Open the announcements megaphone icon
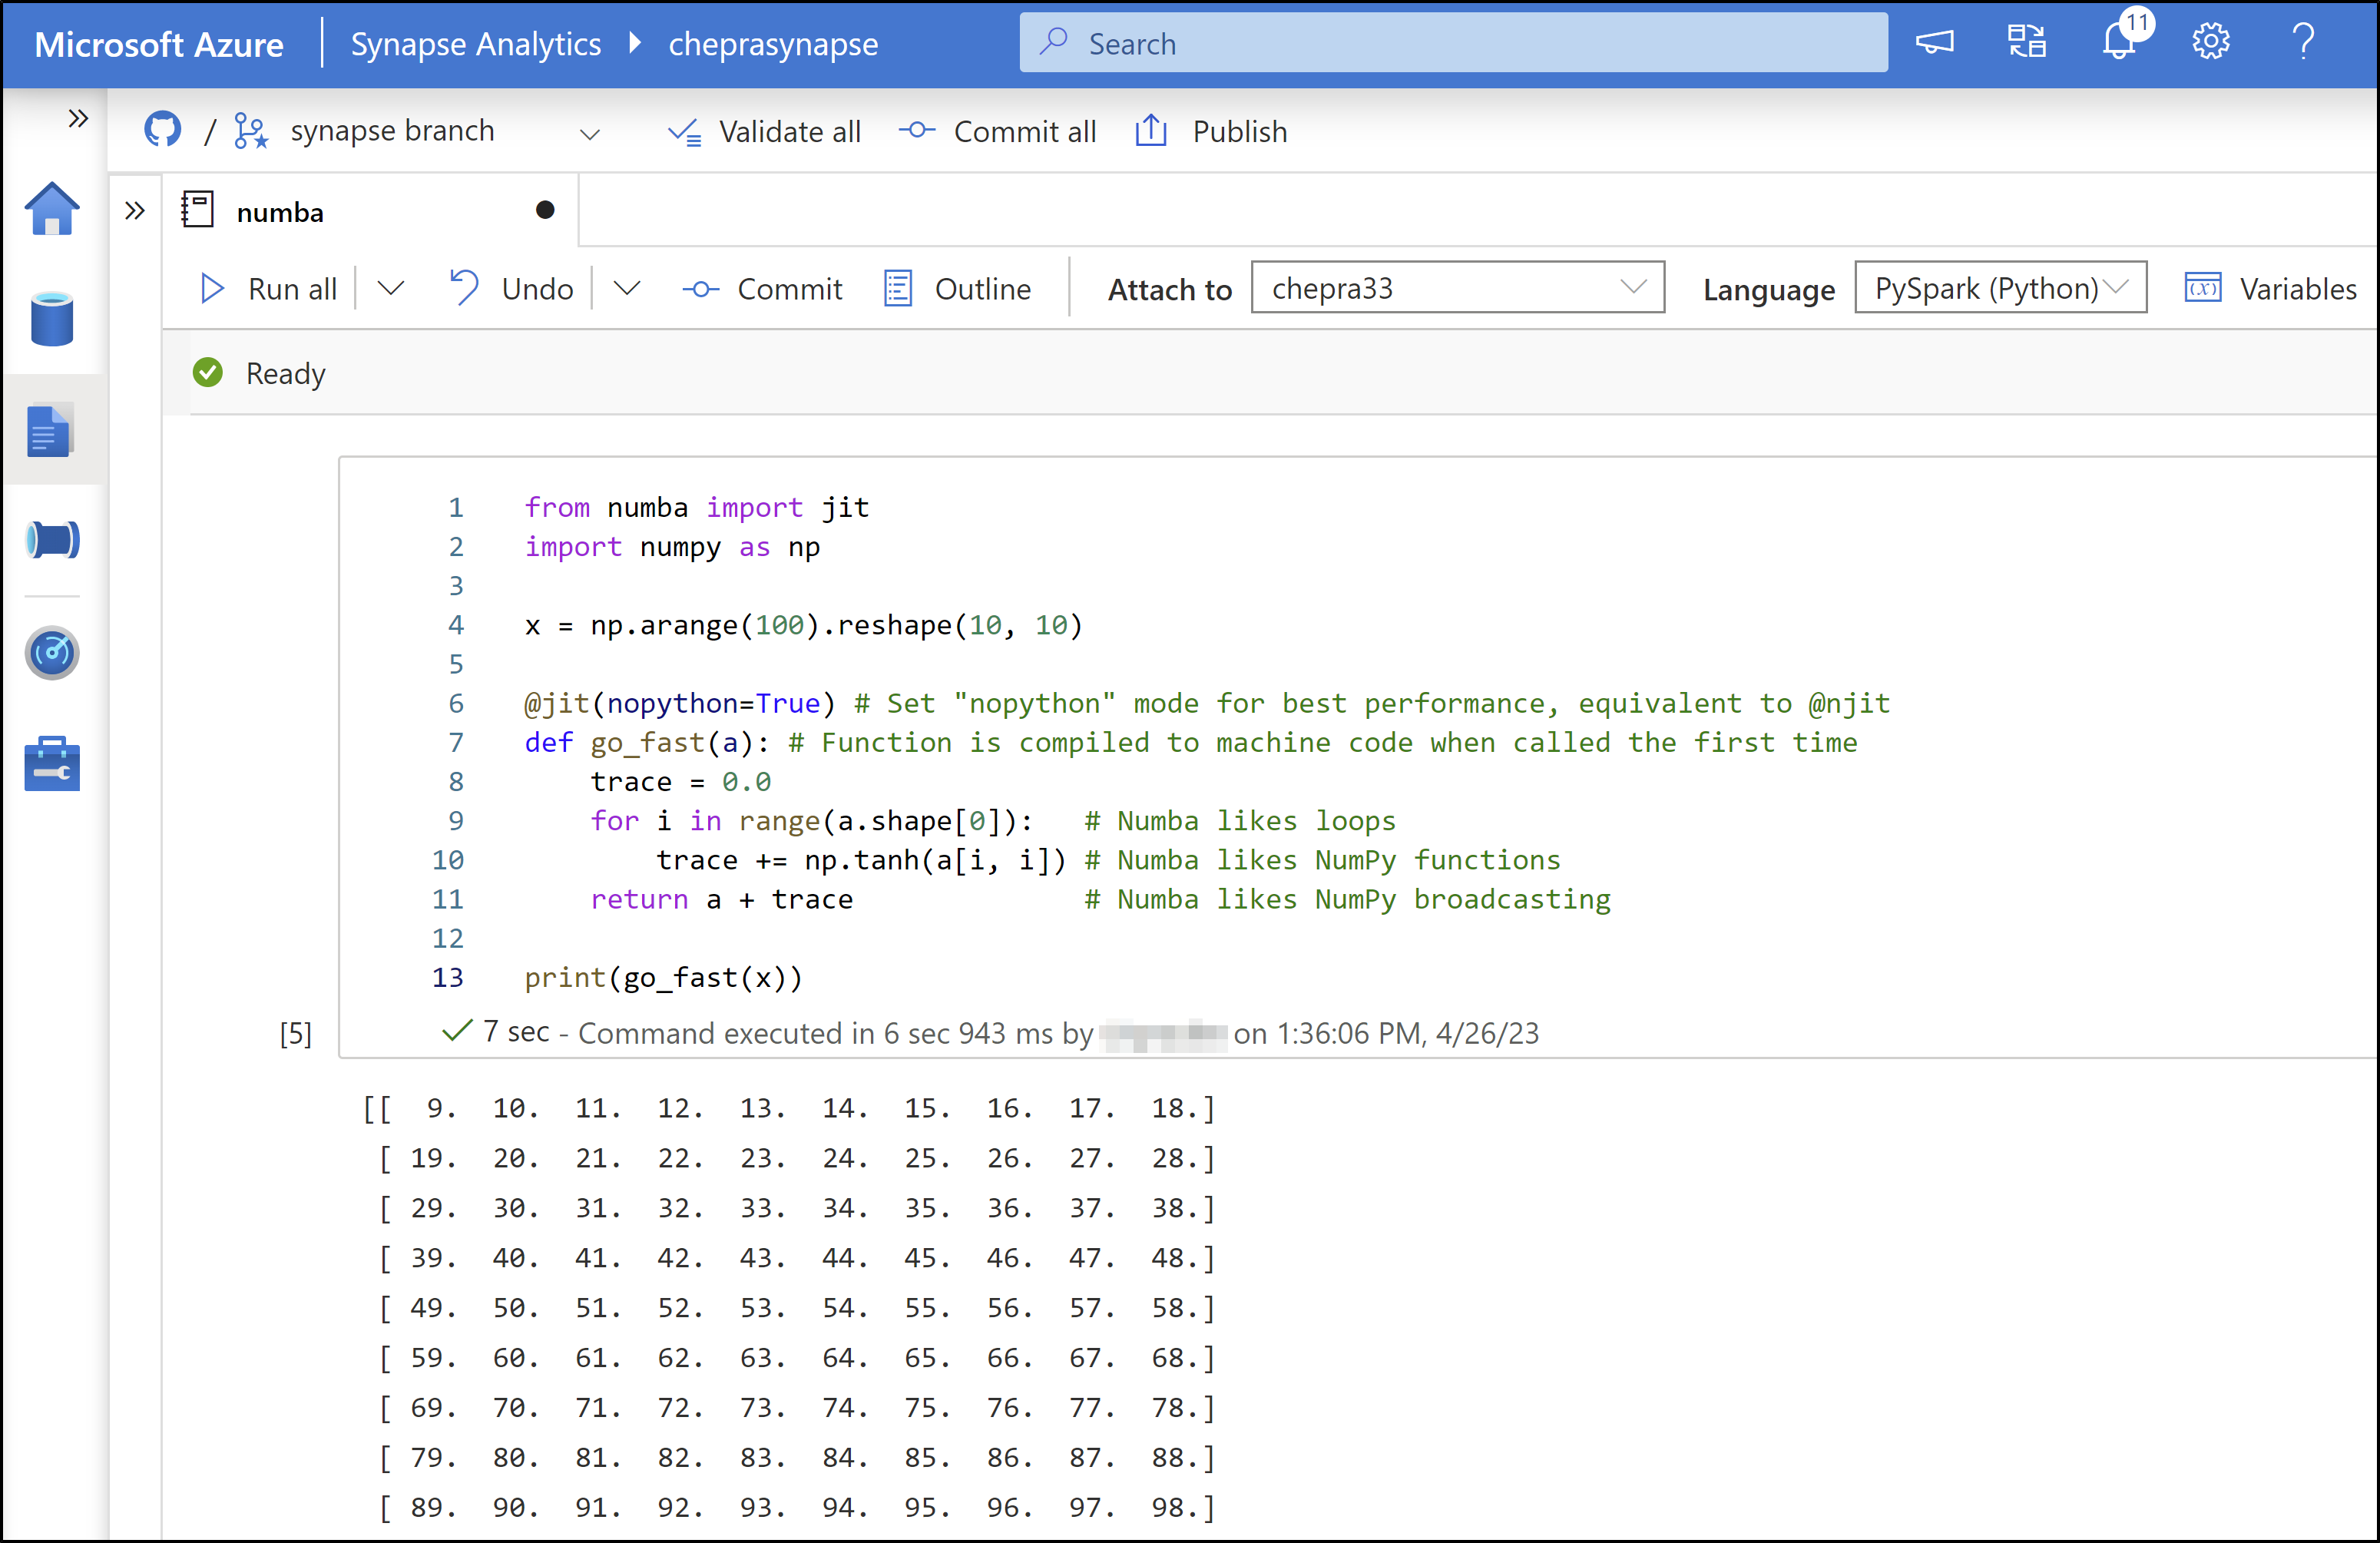Screen dimensions: 2380x1543 point(1934,42)
